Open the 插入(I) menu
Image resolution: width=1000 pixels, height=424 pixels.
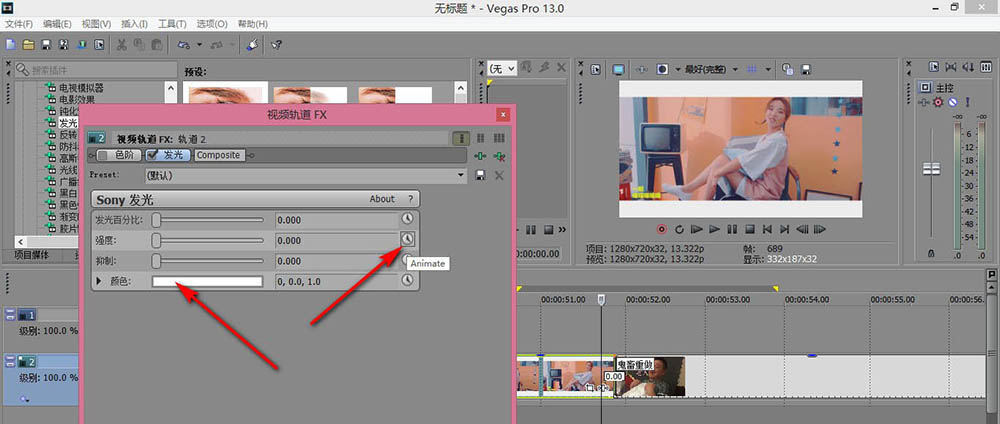click(134, 24)
